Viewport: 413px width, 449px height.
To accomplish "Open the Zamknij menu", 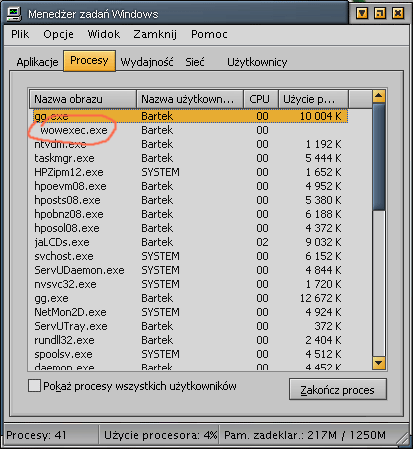I will (155, 34).
